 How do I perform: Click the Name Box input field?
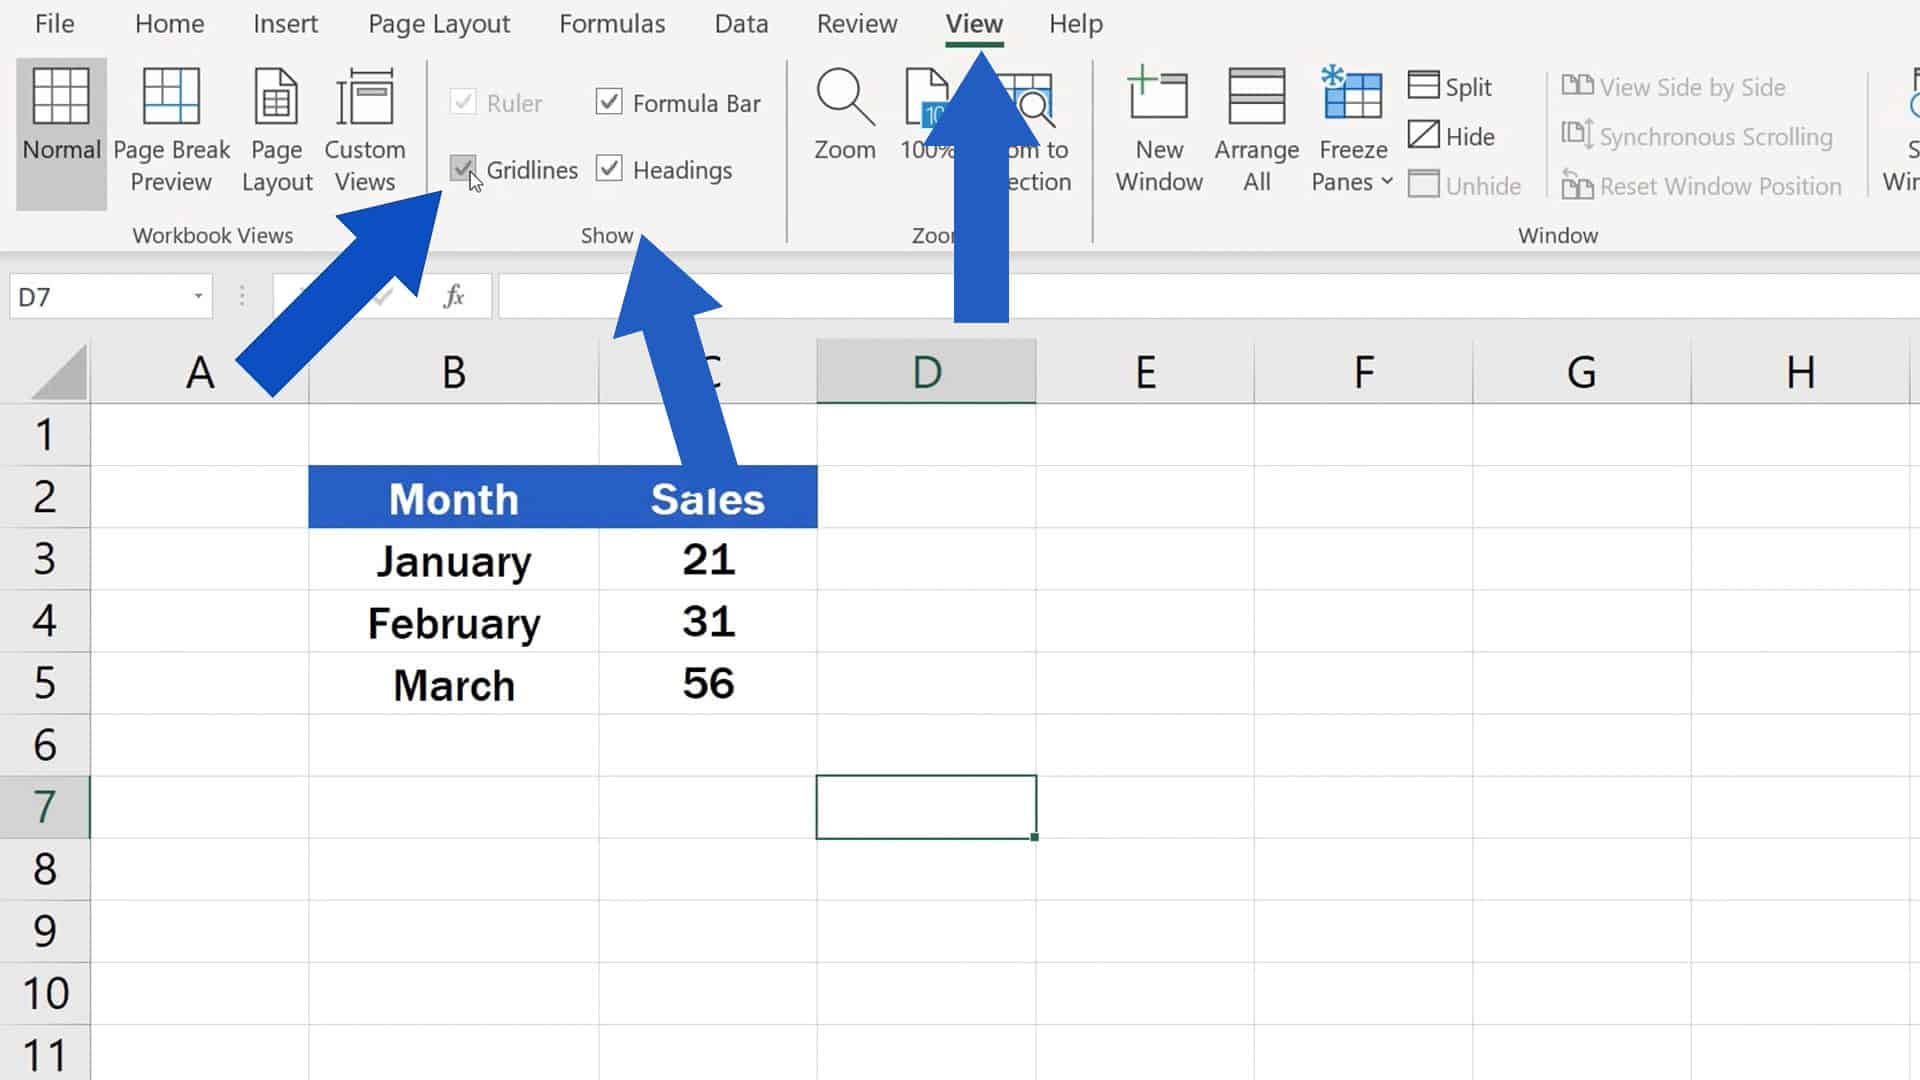(107, 297)
